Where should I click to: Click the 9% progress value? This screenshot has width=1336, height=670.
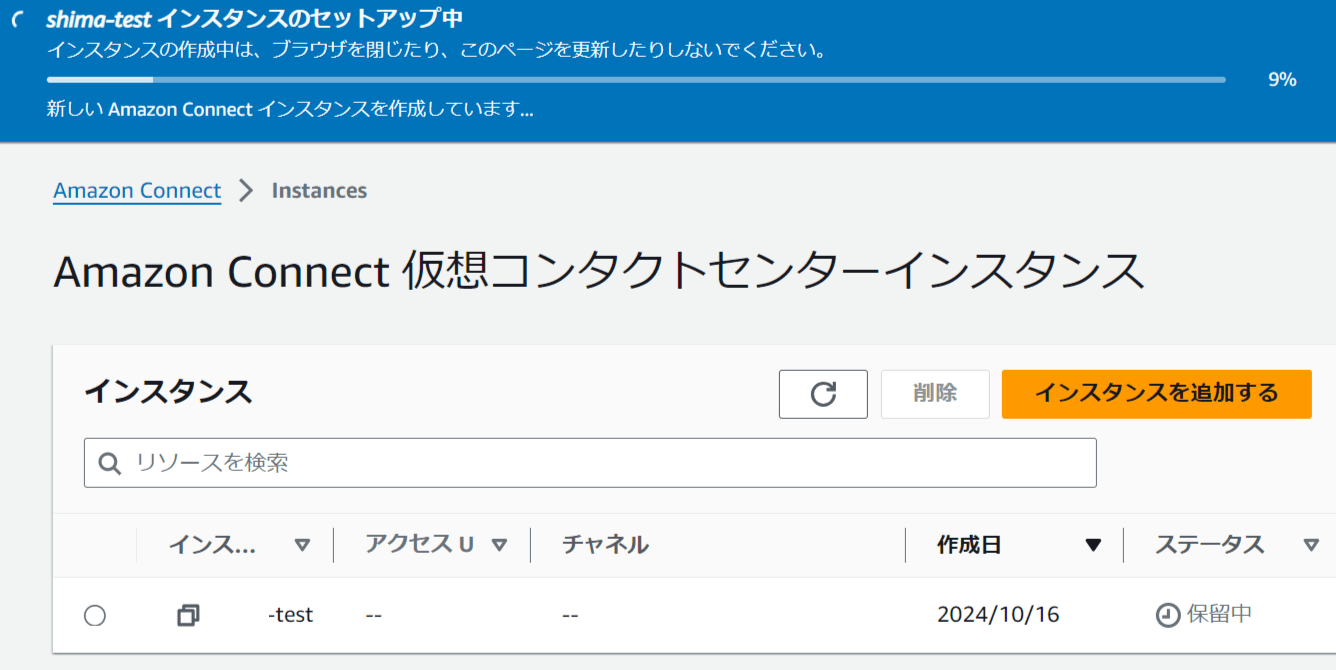pyautogui.click(x=1282, y=80)
